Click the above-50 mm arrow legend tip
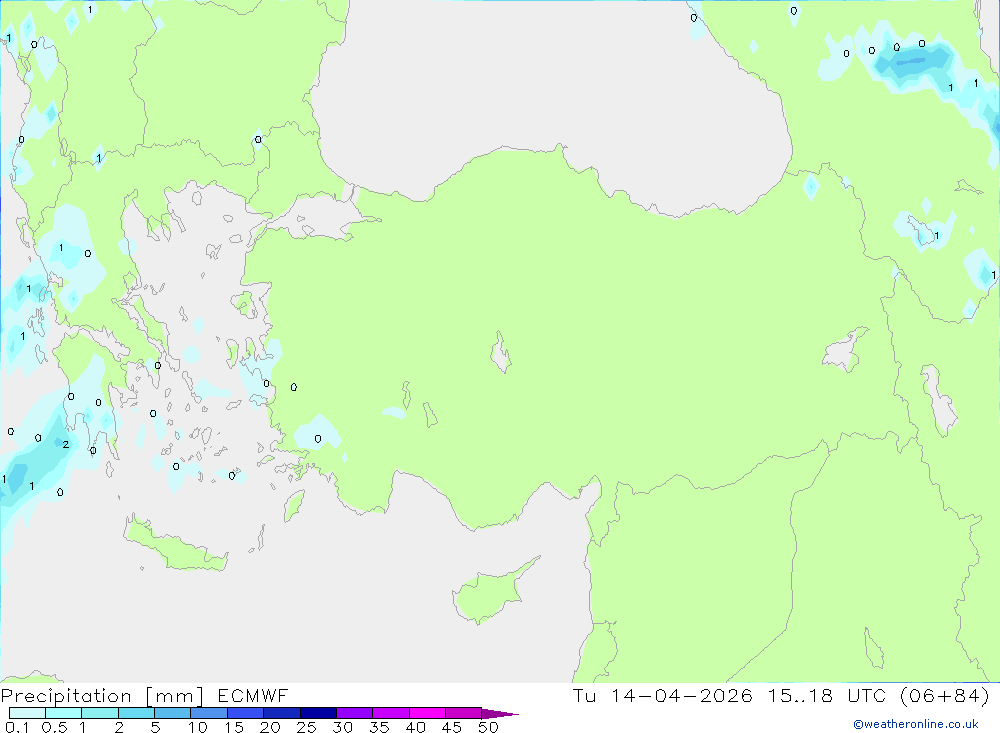1000x733 pixels. (x=500, y=714)
